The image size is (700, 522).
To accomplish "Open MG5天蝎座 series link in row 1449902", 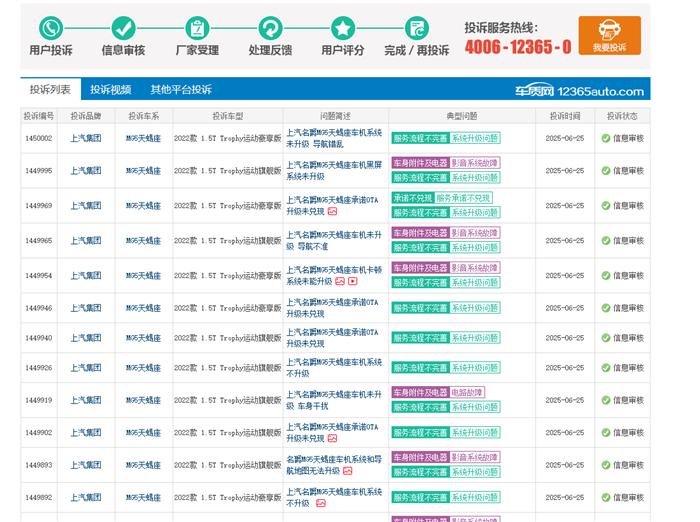I will 143,433.
